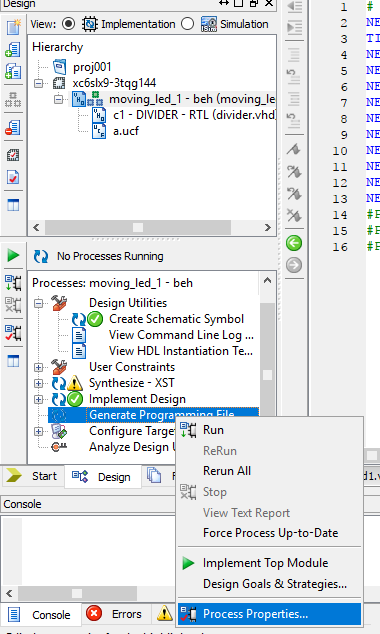The image size is (380, 634).
Task: Select the Create Schematic Symbol process
Action: click(176, 319)
